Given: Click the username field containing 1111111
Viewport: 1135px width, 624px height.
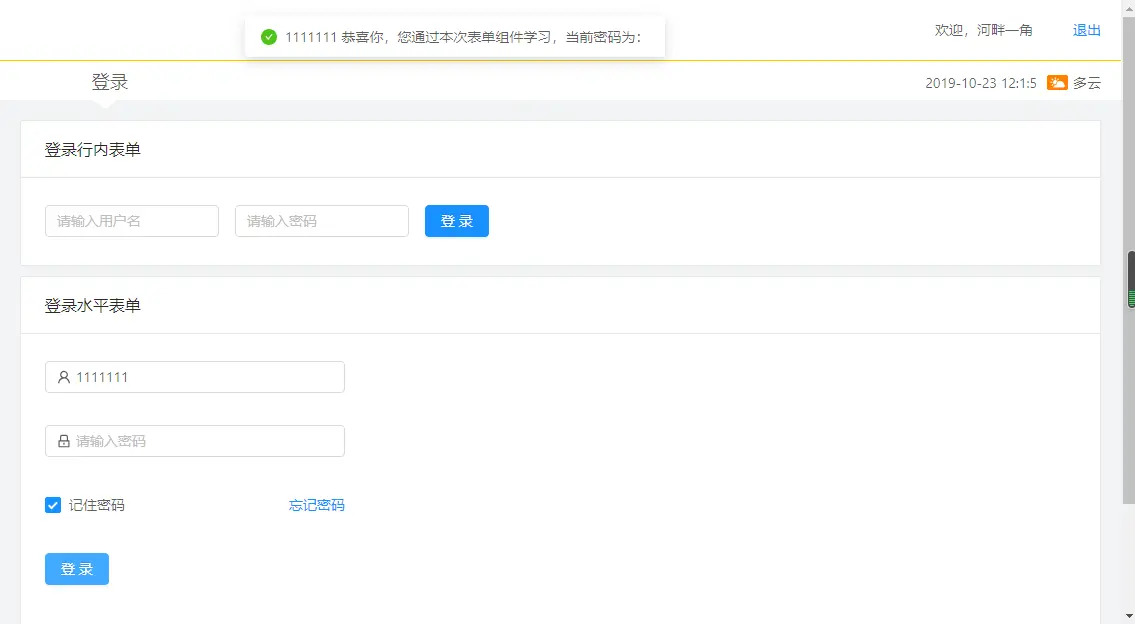Looking at the screenshot, I should [195, 377].
